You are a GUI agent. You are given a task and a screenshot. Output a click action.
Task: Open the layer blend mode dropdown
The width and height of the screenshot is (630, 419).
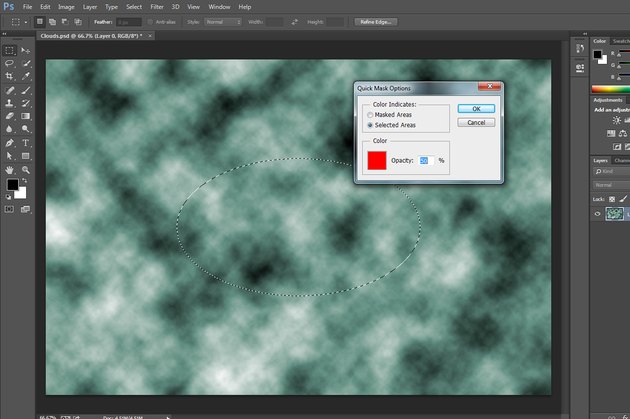point(611,185)
